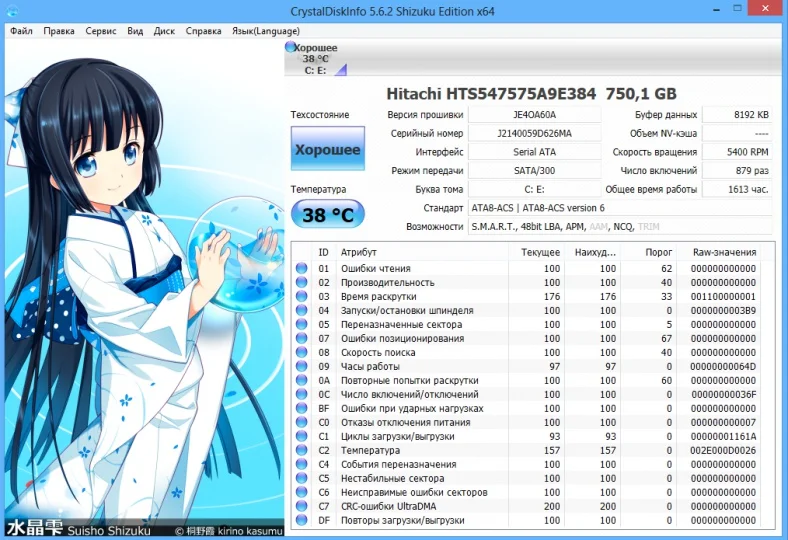Image resolution: width=788 pixels, height=540 pixels.
Task: Click status orb for Производительность row
Action: click(x=302, y=282)
